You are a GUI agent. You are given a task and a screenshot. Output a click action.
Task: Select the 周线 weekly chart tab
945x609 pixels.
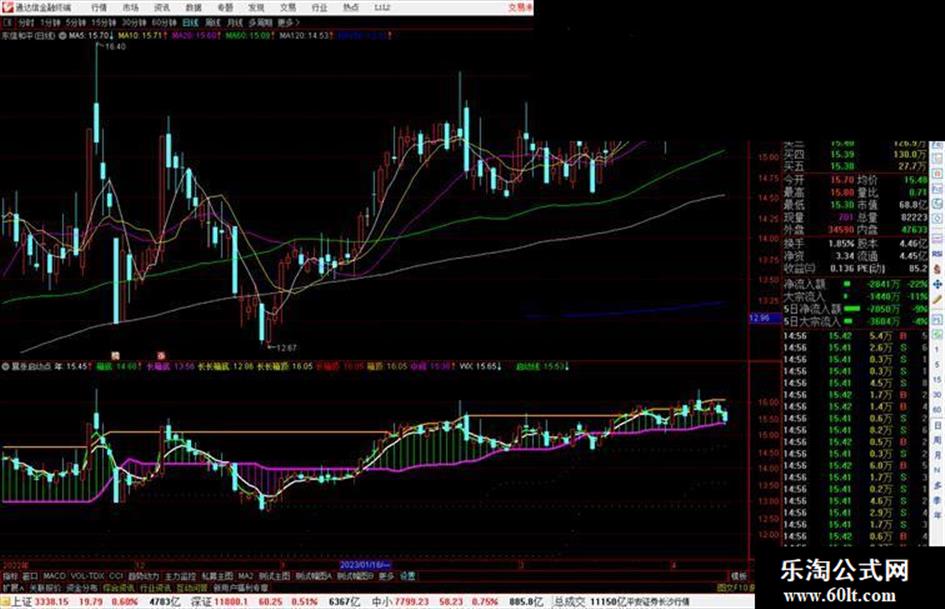tap(213, 22)
